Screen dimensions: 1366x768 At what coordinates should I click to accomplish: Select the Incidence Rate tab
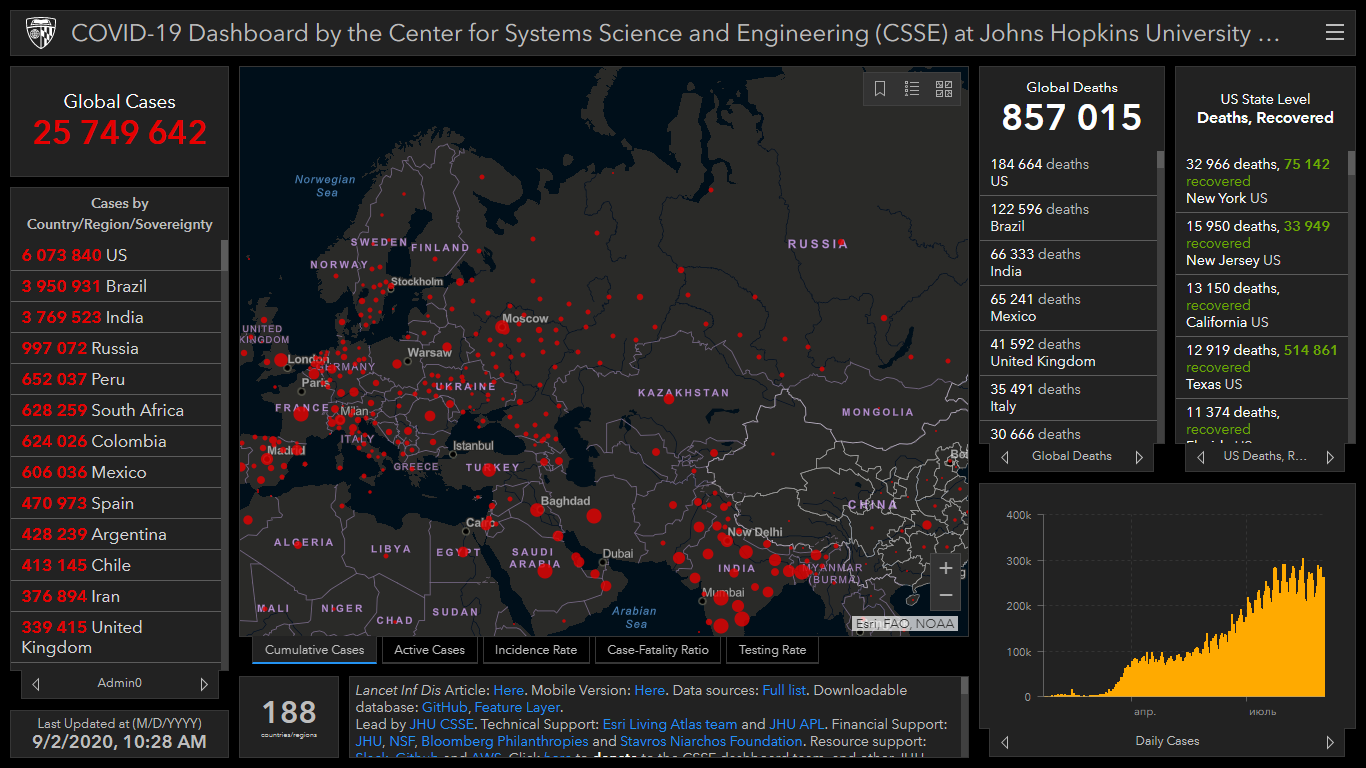536,650
